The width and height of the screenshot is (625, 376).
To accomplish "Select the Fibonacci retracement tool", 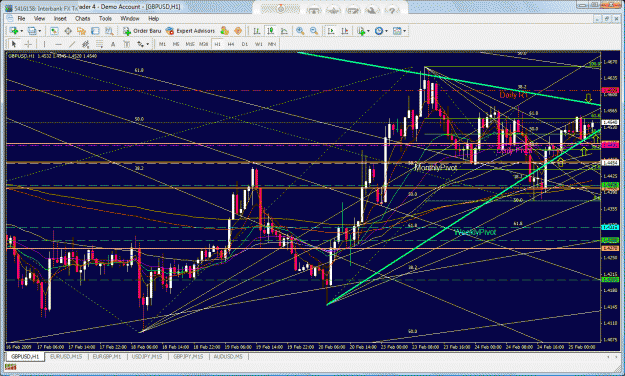I will point(99,44).
